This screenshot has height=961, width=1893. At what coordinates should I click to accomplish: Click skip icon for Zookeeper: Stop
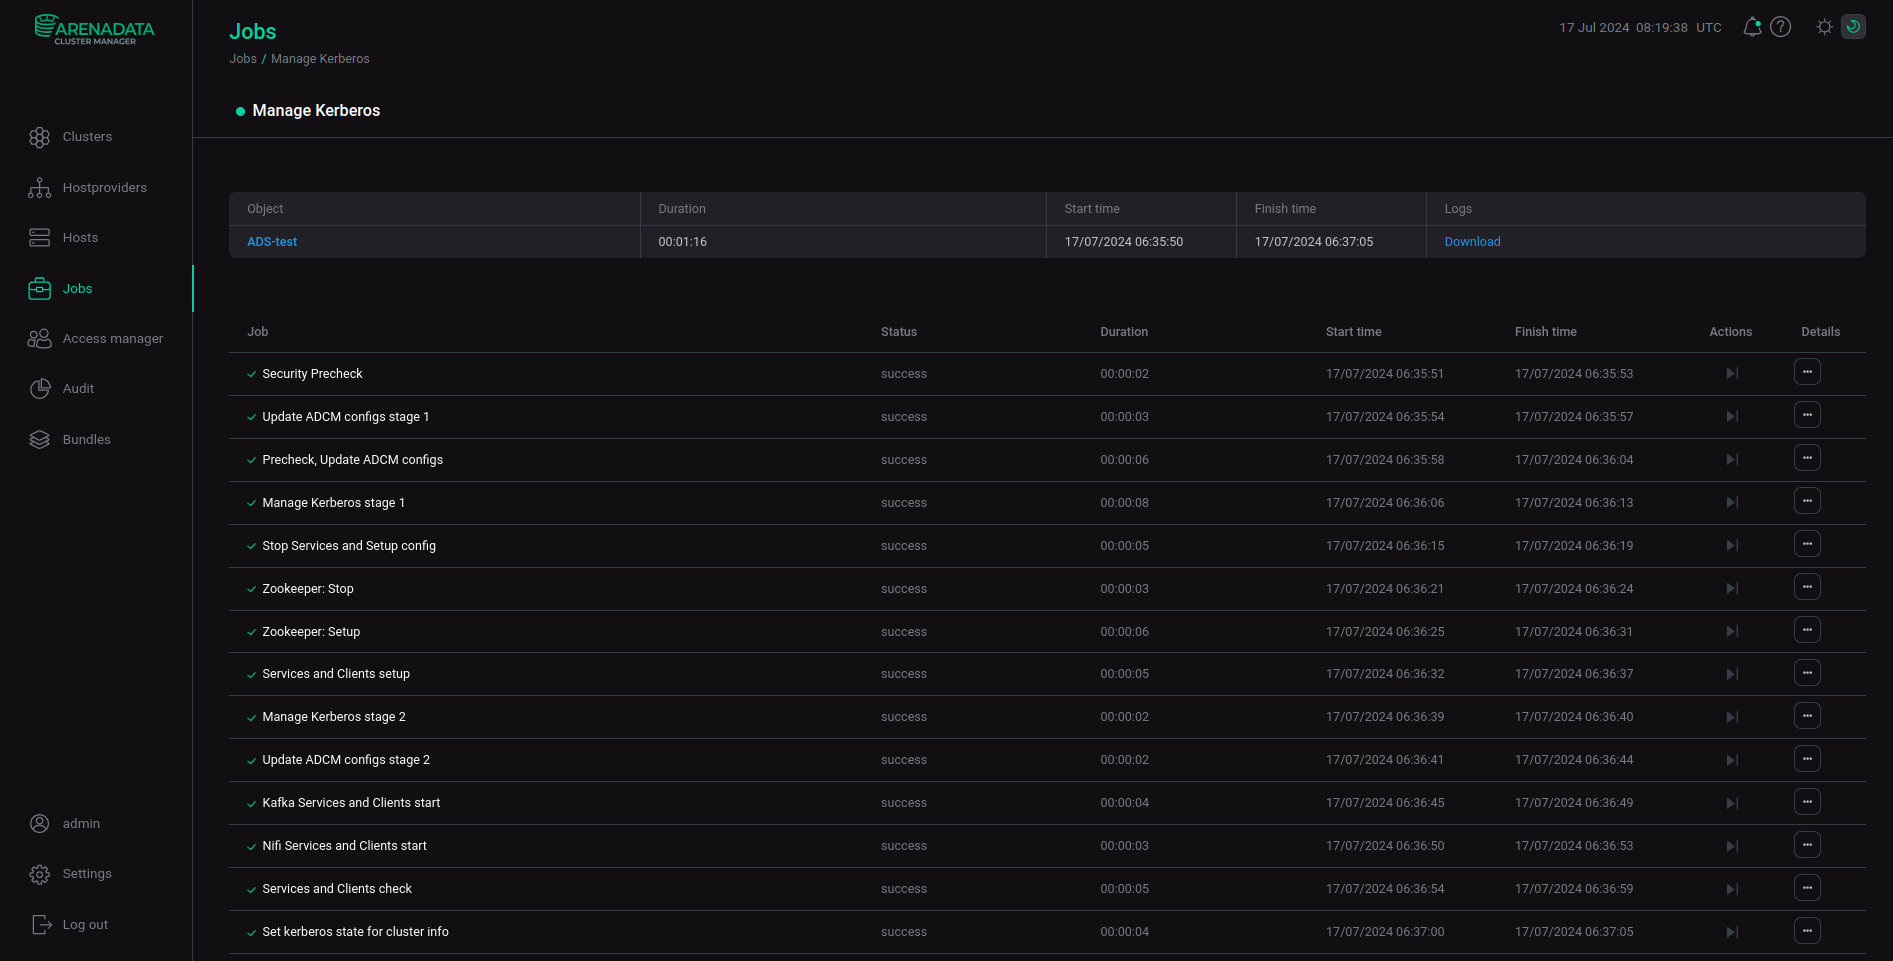tap(1732, 589)
